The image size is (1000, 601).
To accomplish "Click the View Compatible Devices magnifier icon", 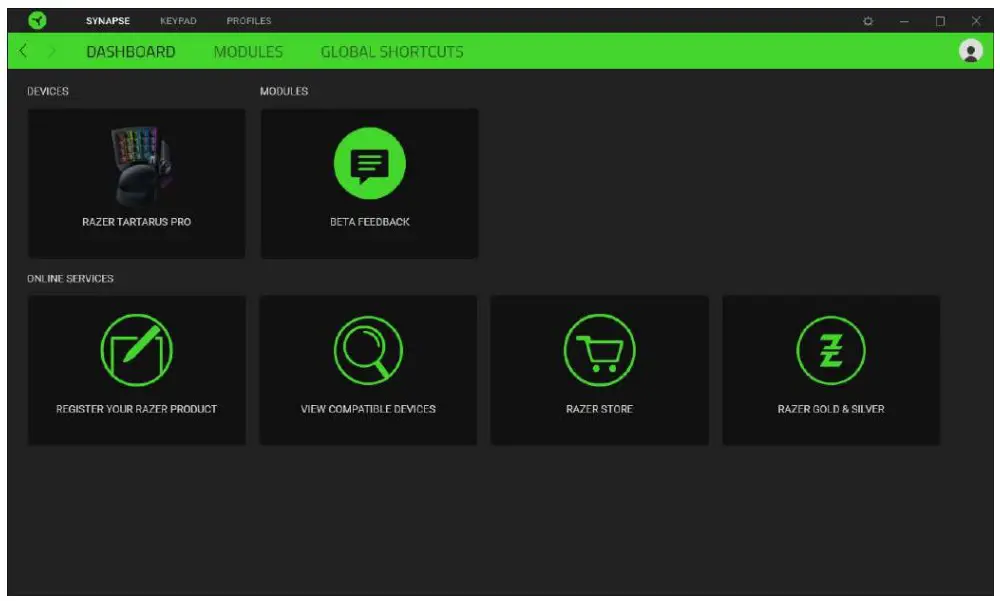I will pos(368,350).
